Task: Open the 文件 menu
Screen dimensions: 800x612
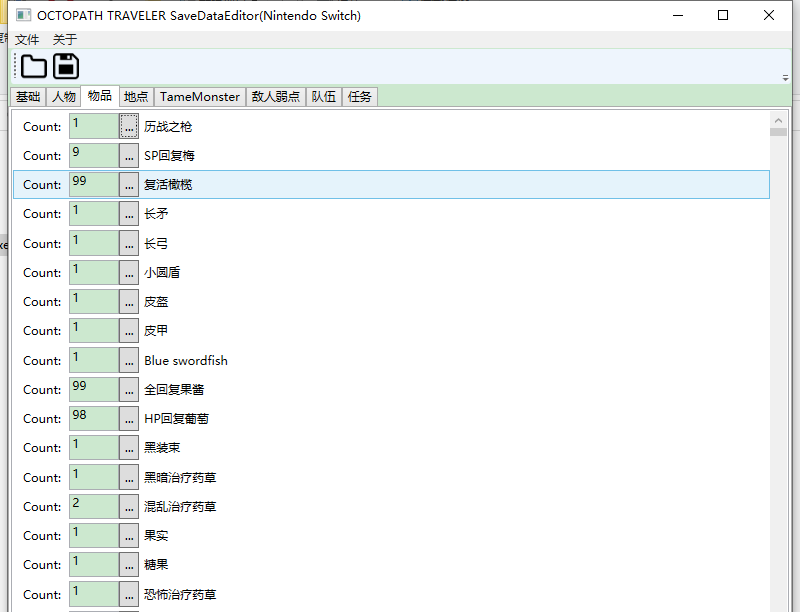Action: [27, 39]
